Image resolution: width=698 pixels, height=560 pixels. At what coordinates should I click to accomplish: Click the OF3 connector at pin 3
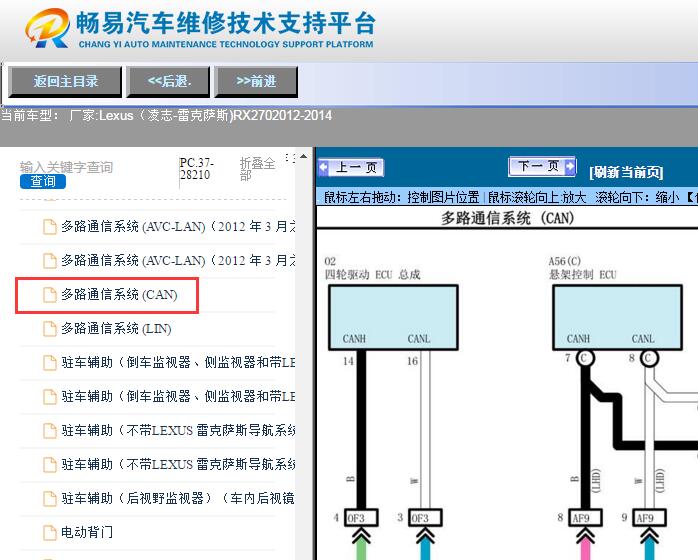tap(426, 518)
